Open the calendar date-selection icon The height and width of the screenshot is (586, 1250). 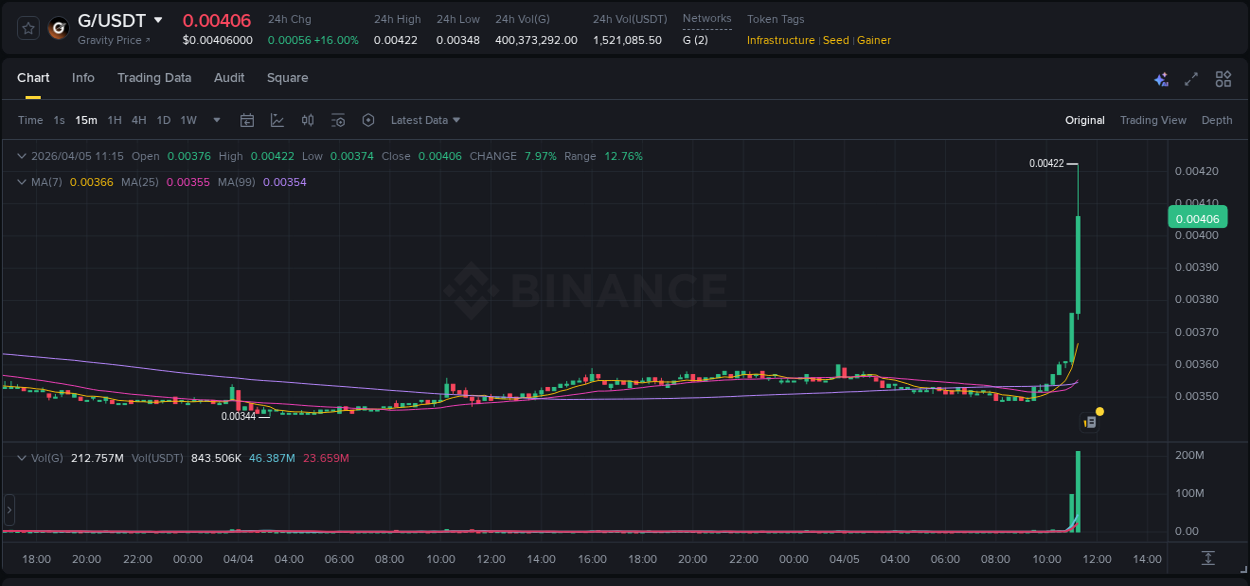point(247,120)
